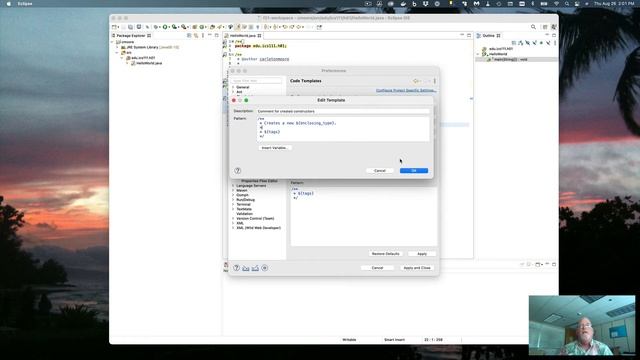This screenshot has width=640, height=360.
Task: Click Open Perspective toolbar icon
Action: point(545,27)
